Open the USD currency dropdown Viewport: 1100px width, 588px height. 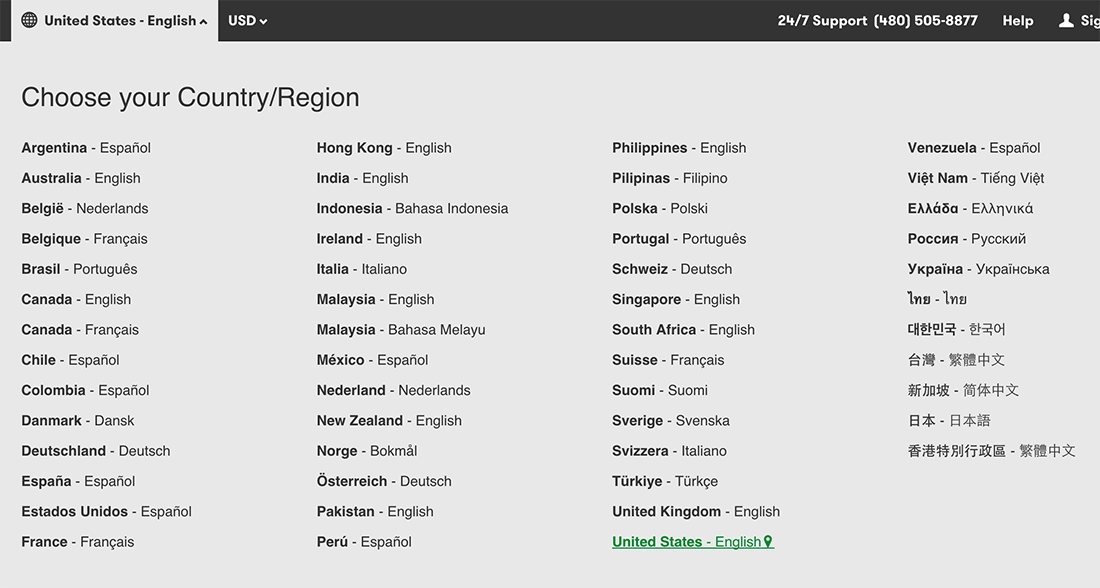pos(248,20)
